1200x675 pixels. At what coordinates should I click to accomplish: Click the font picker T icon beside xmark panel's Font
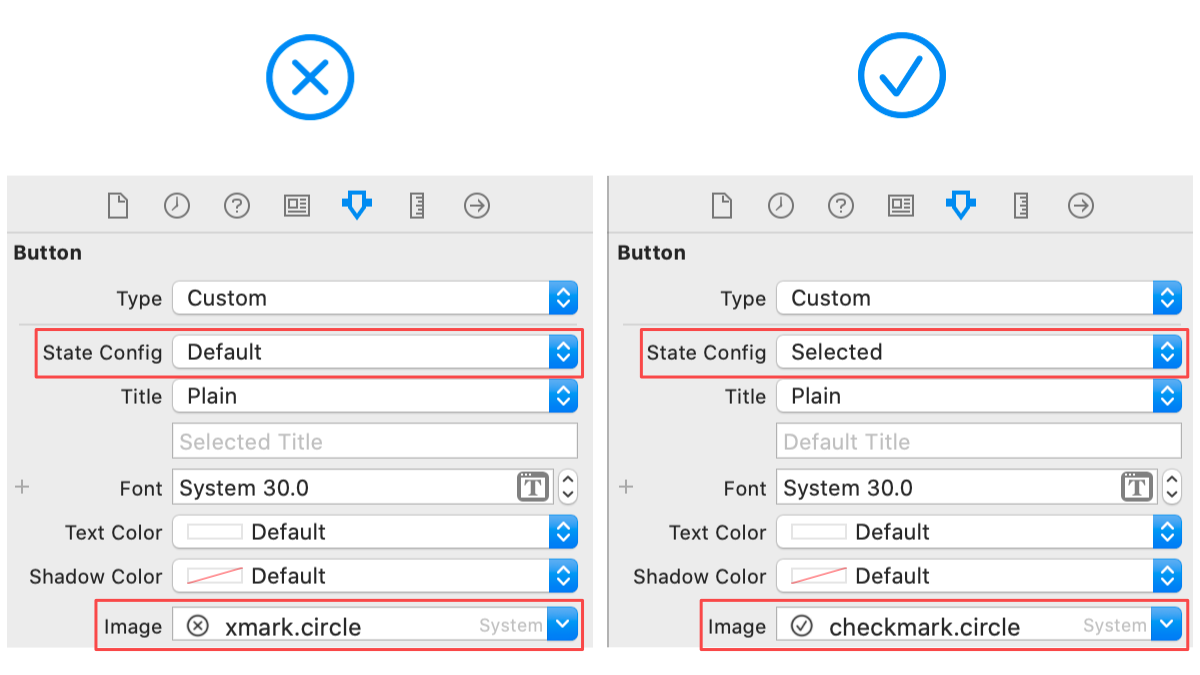tap(533, 488)
